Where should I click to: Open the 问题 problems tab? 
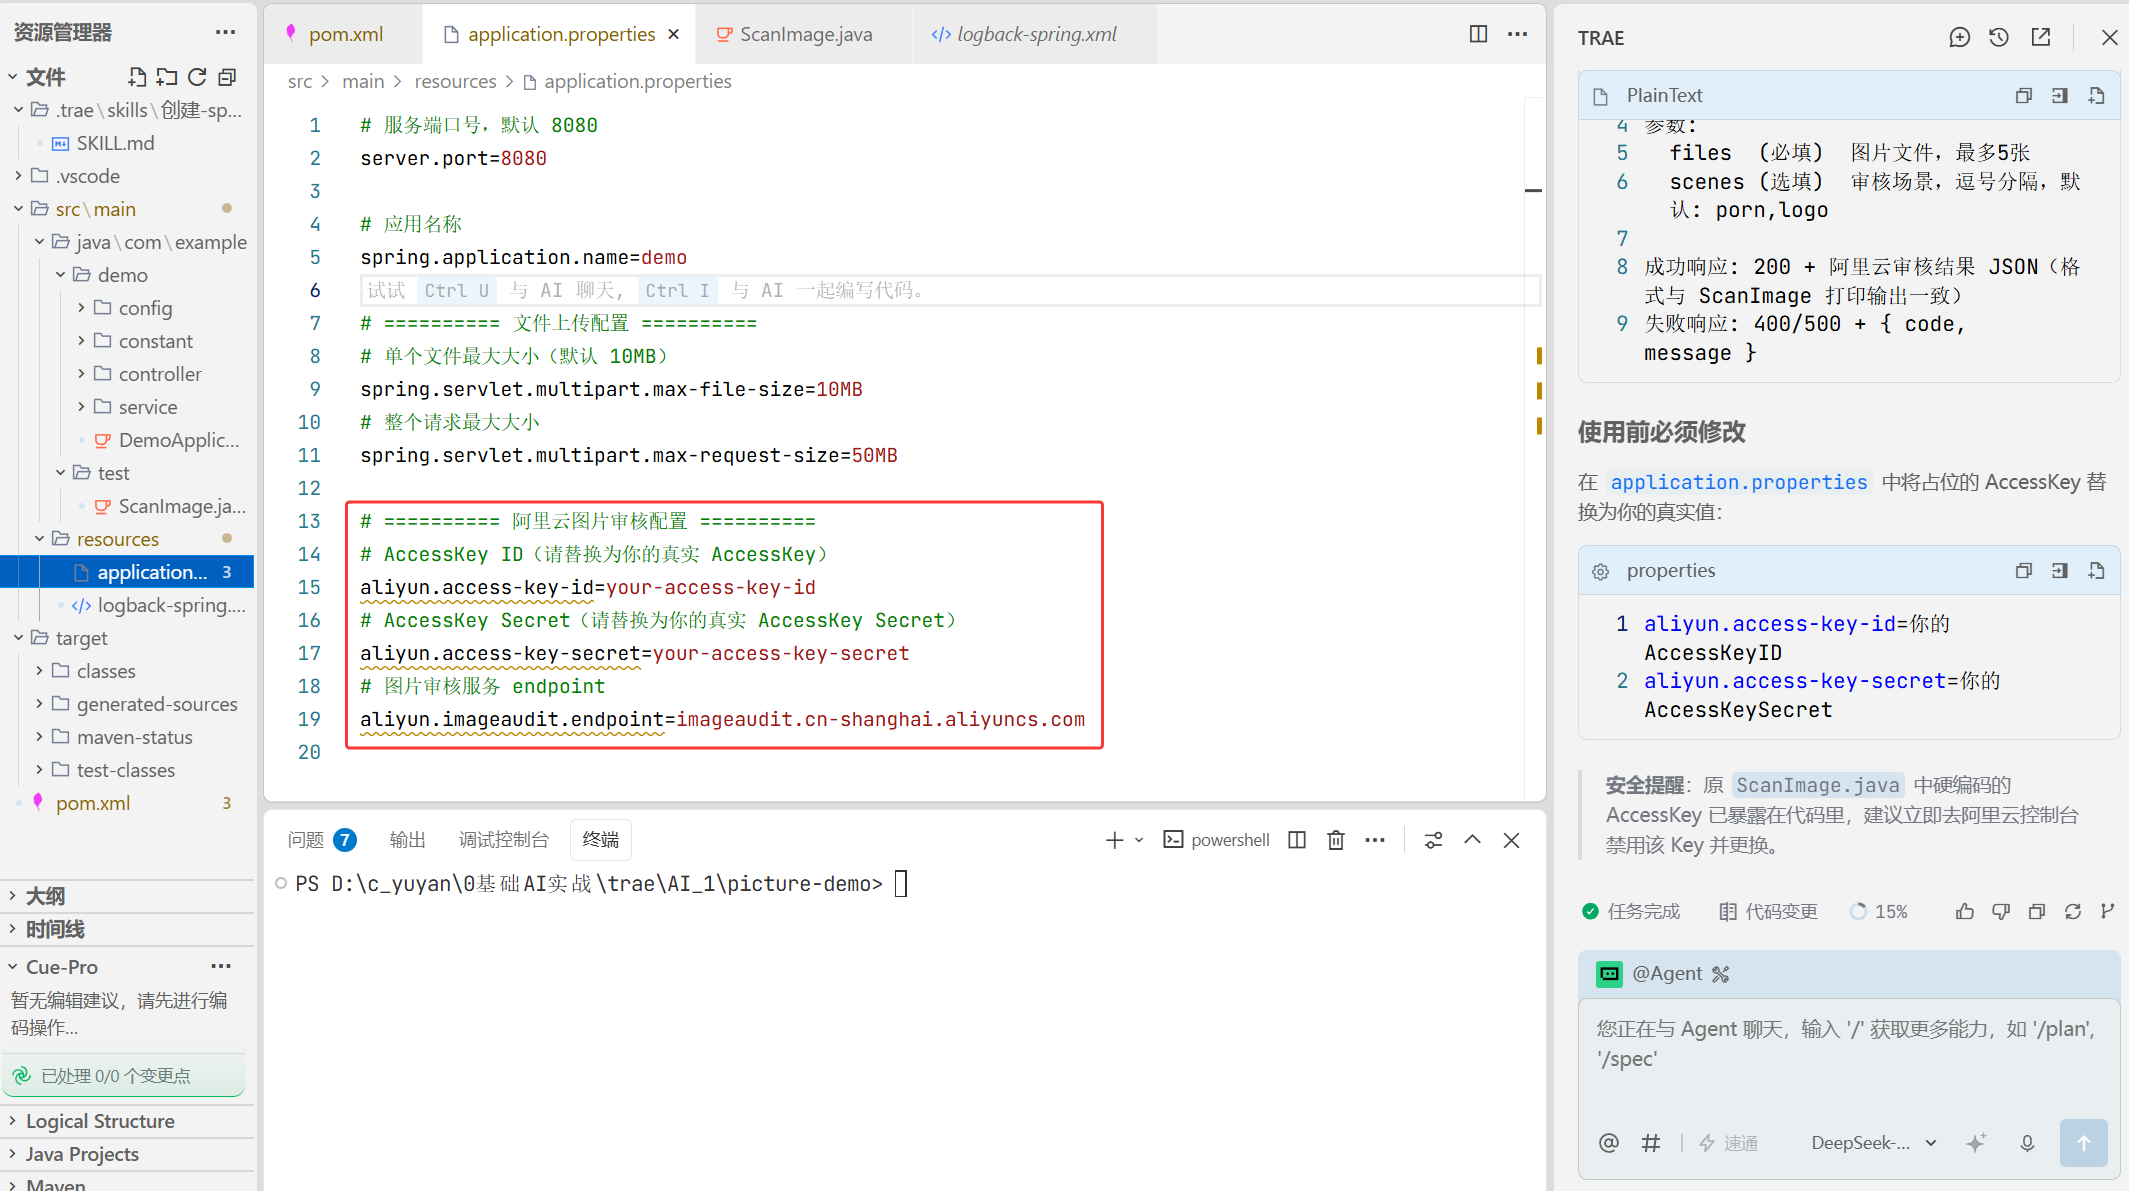click(320, 840)
